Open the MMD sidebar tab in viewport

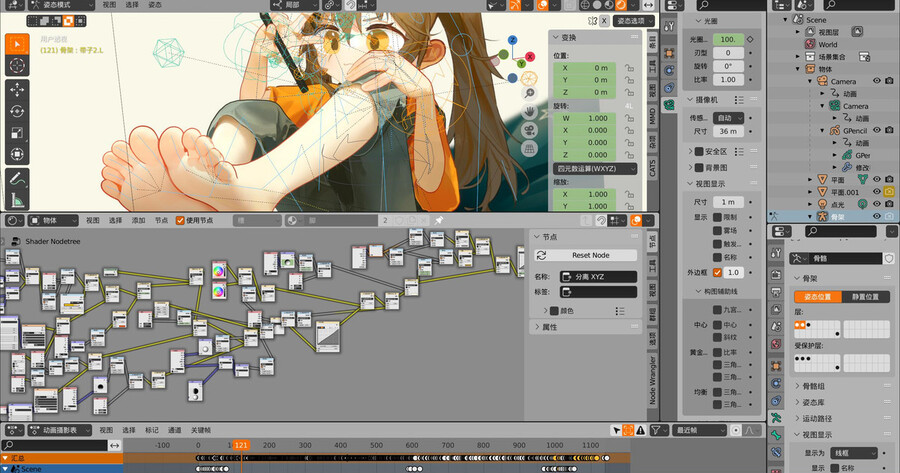coord(652,116)
